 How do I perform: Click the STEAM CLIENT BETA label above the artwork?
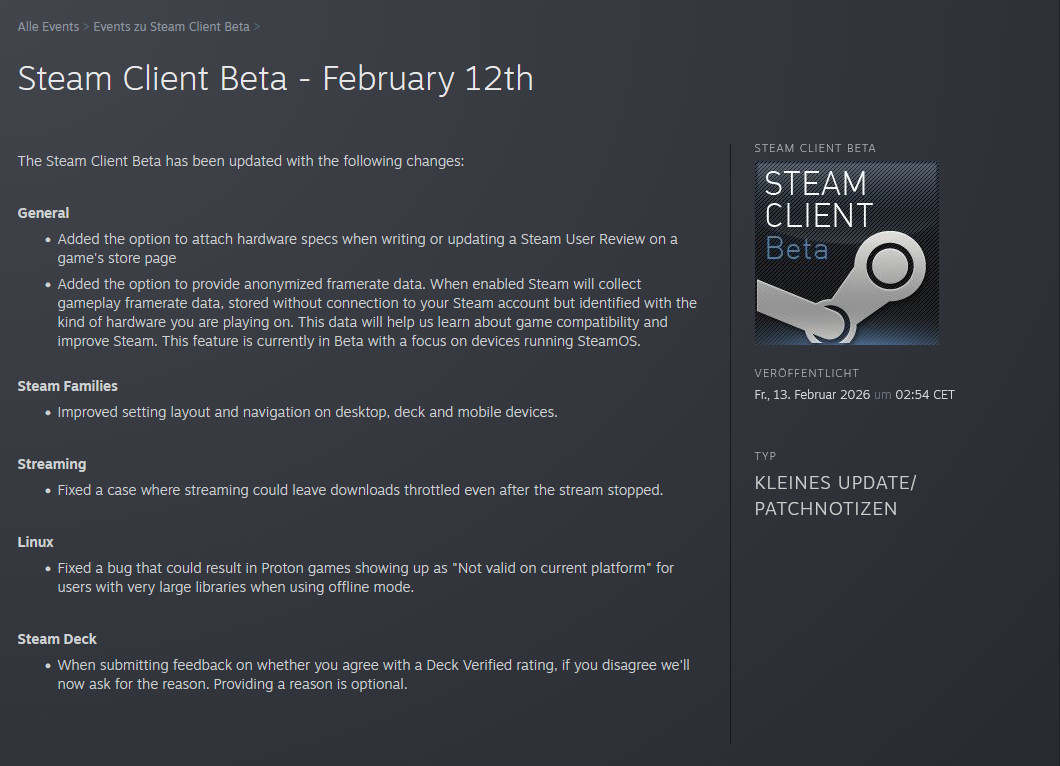(x=815, y=148)
